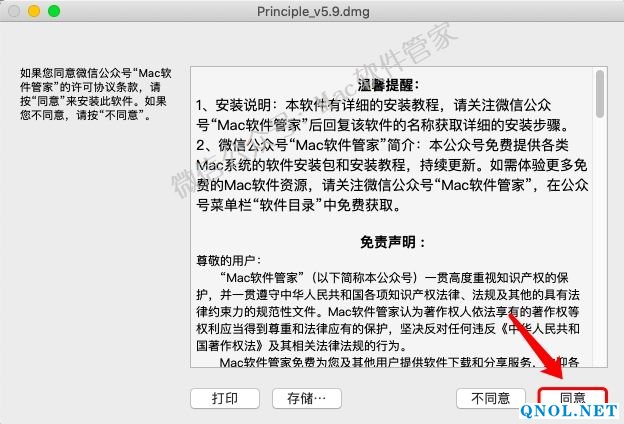Image resolution: width=624 pixels, height=424 pixels.
Task: Click the 同意 (Agree) button
Action: pyautogui.click(x=572, y=397)
